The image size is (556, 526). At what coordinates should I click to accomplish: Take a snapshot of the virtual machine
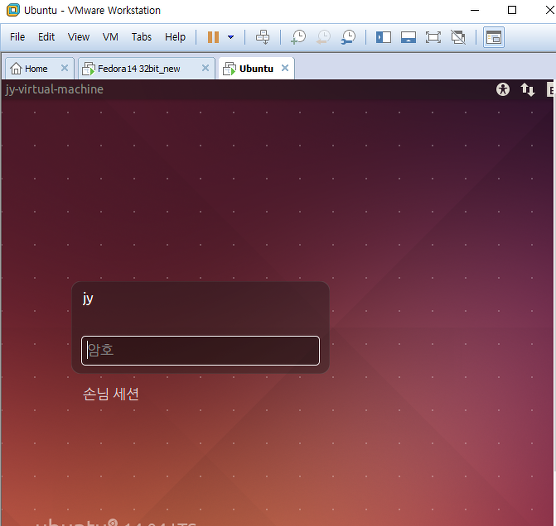pyautogui.click(x=299, y=37)
